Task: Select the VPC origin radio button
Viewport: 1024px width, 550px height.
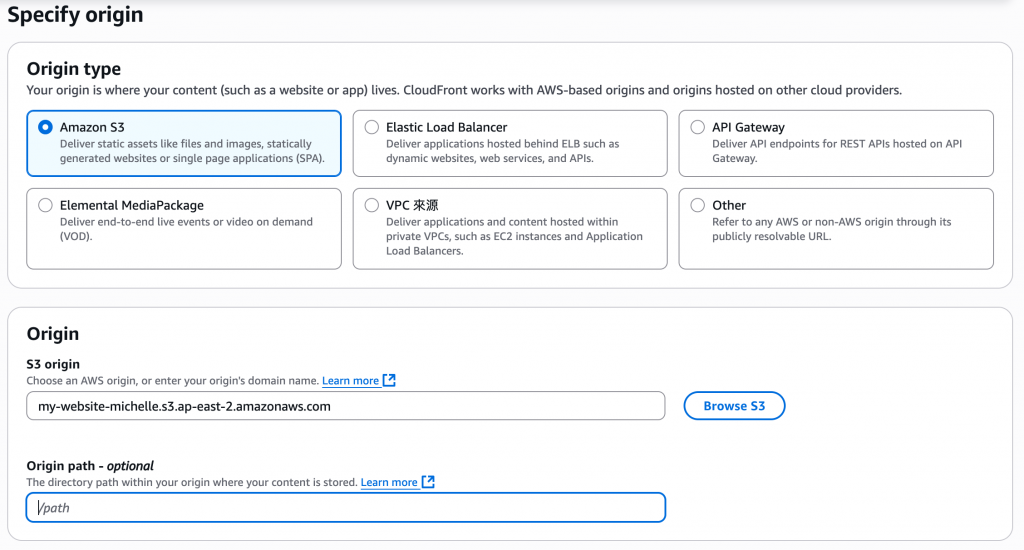Action: coord(372,206)
